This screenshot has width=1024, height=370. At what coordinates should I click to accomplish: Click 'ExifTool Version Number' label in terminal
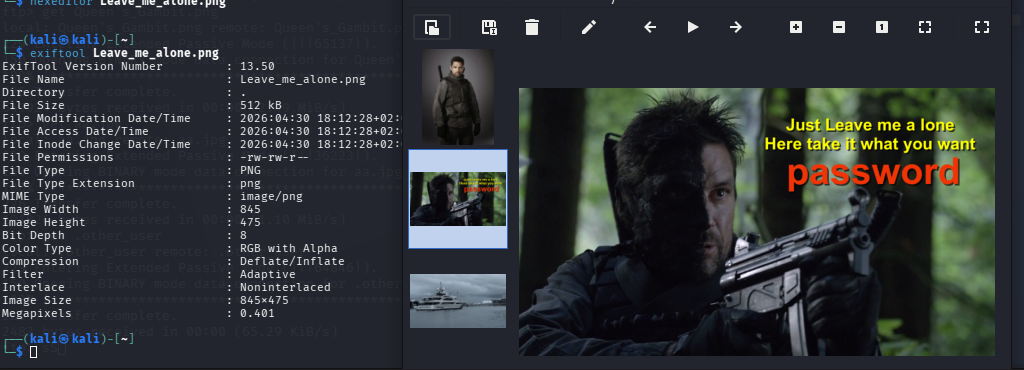coord(82,67)
